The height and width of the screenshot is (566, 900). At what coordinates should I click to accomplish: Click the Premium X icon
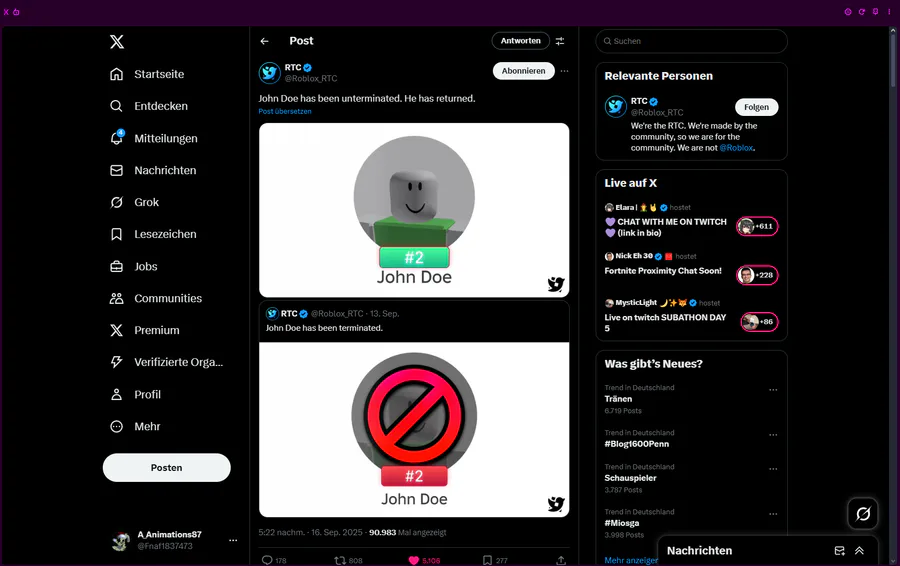[x=117, y=330]
